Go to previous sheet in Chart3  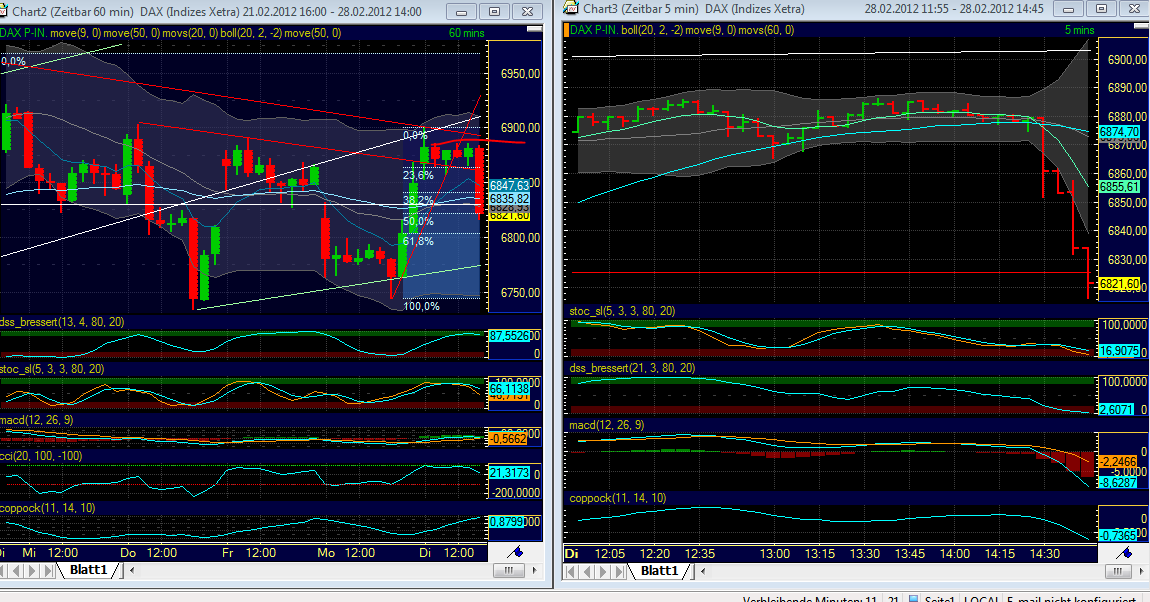coord(588,570)
